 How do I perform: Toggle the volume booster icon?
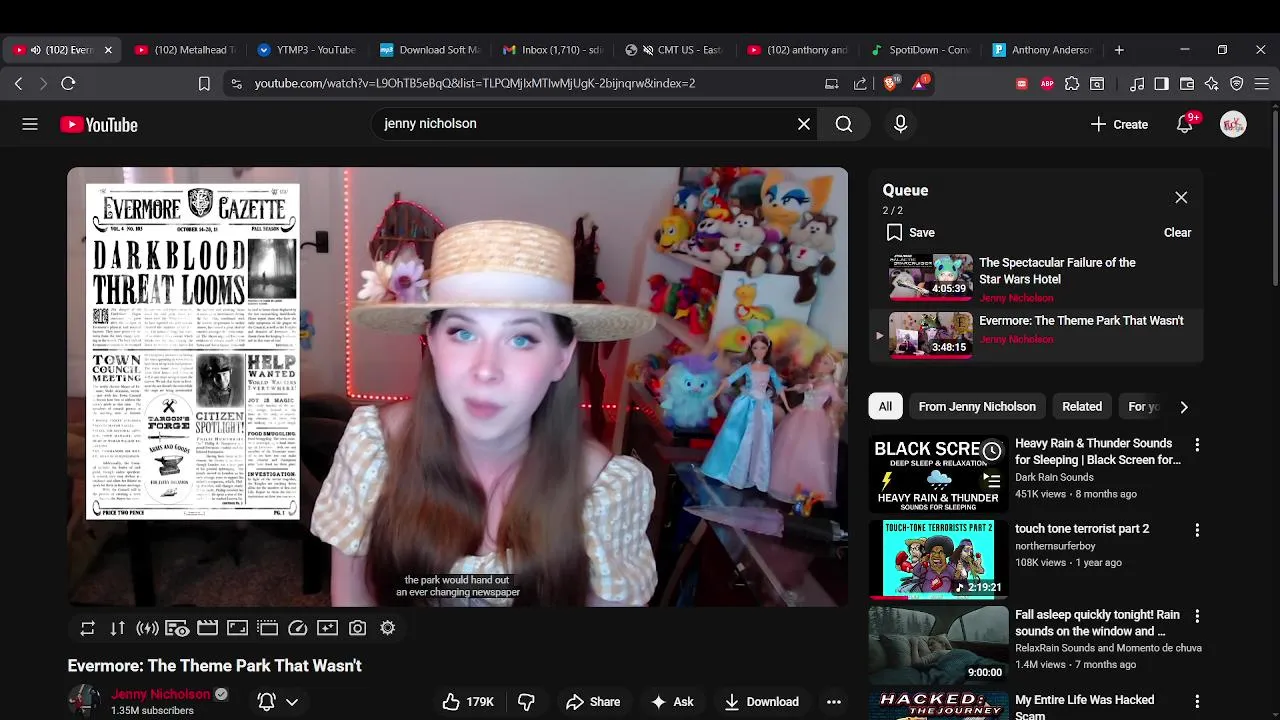tap(148, 628)
